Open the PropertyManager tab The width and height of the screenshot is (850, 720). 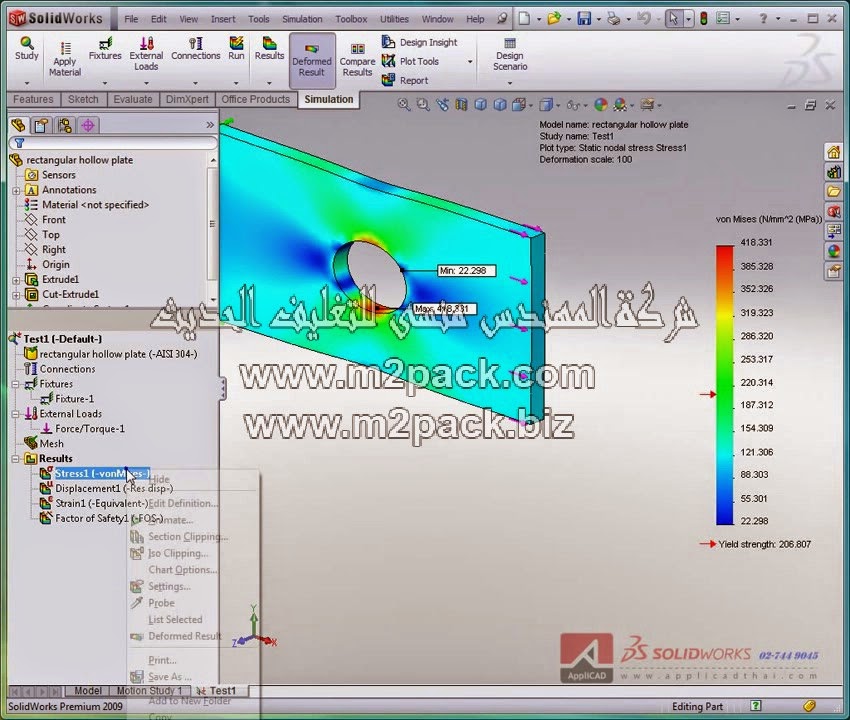(41, 125)
